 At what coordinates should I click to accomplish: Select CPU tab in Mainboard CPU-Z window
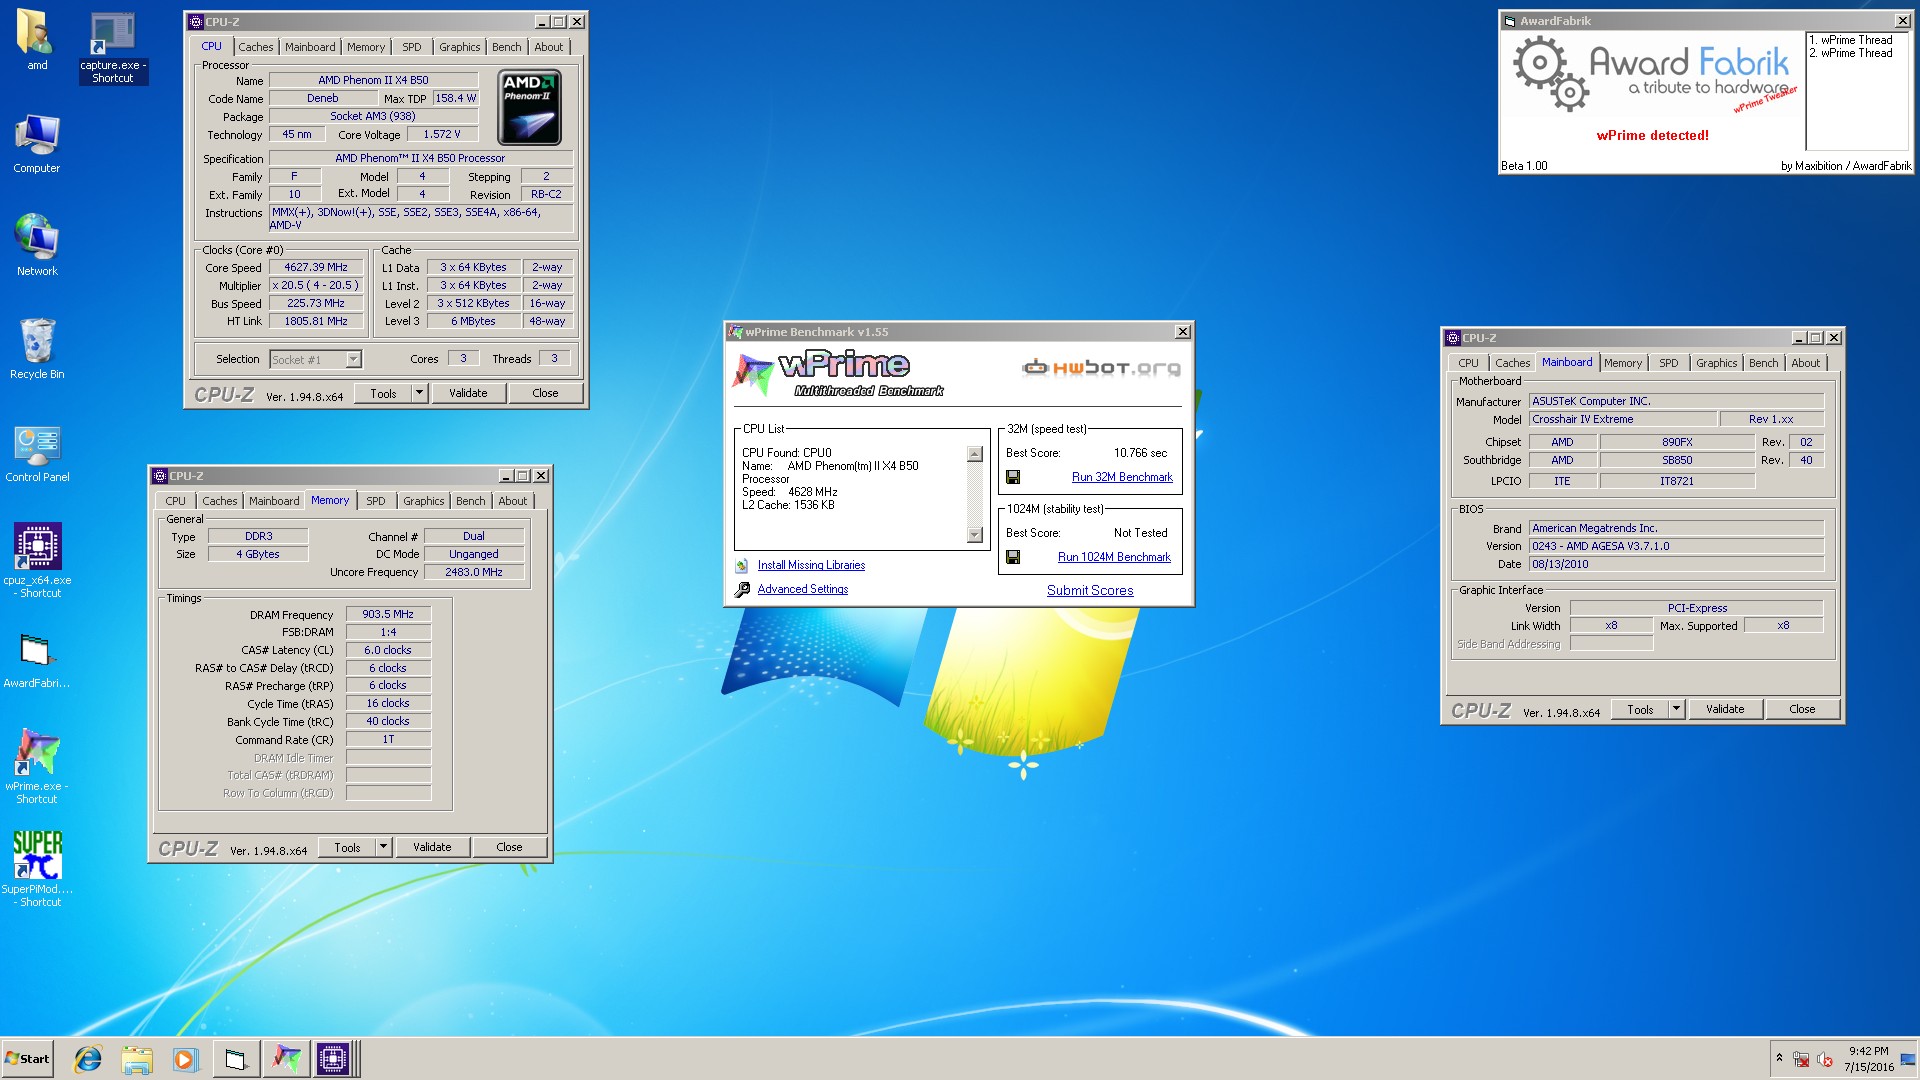(x=1468, y=363)
